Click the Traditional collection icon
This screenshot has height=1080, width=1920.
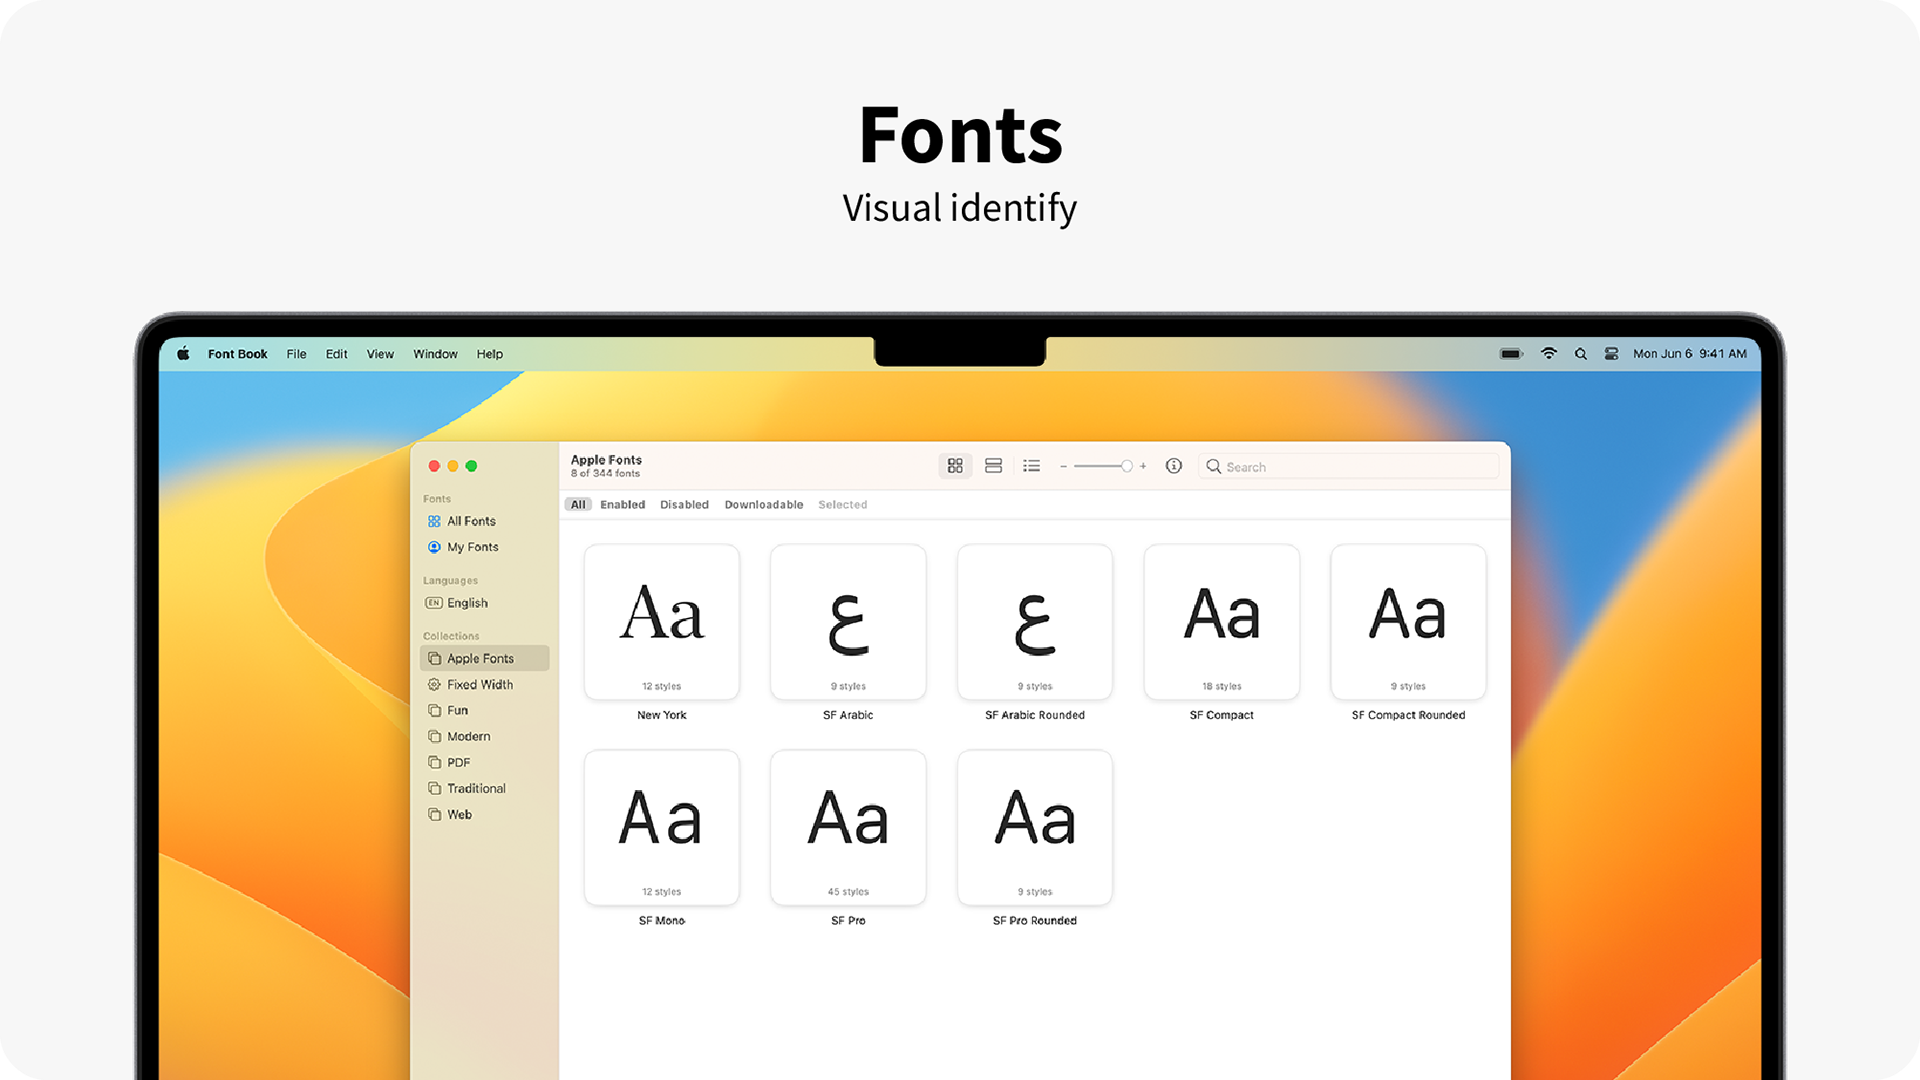(434, 788)
